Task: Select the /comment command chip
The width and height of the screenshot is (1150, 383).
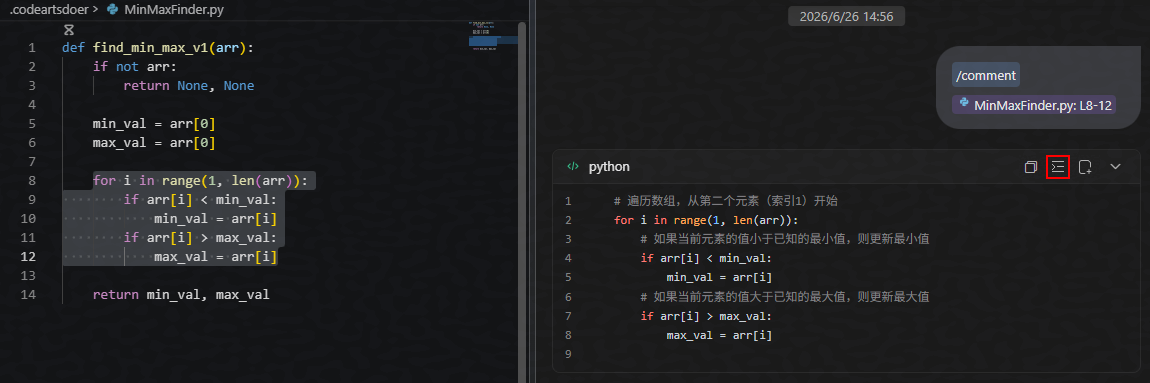Action: 986,75
